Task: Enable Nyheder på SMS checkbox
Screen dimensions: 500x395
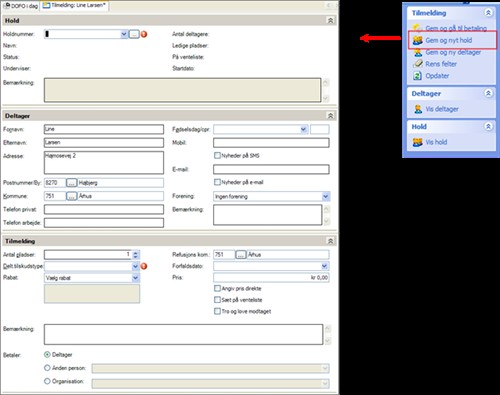Action: [x=217, y=155]
